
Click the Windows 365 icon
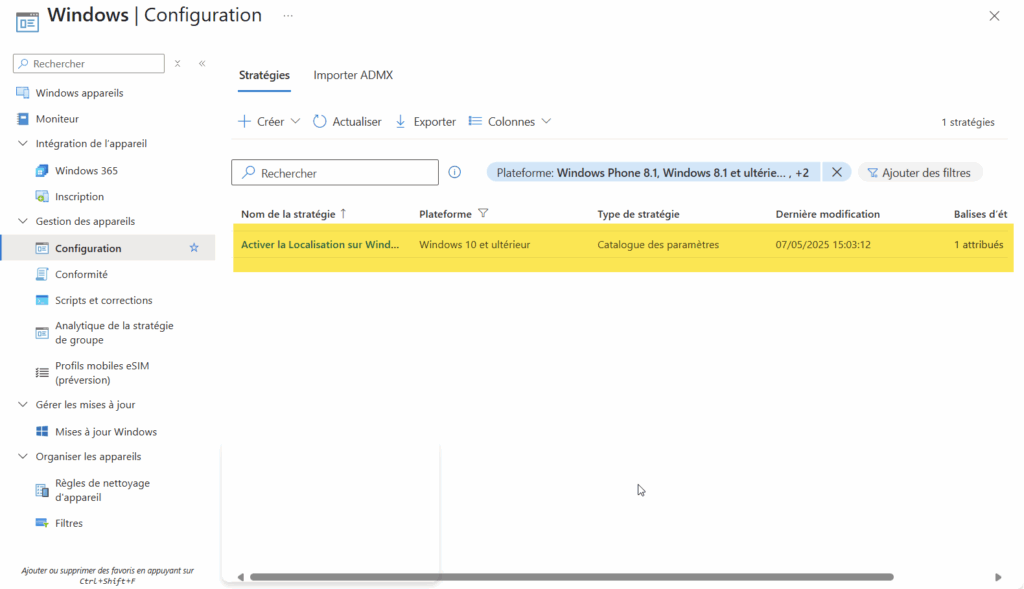coord(42,170)
